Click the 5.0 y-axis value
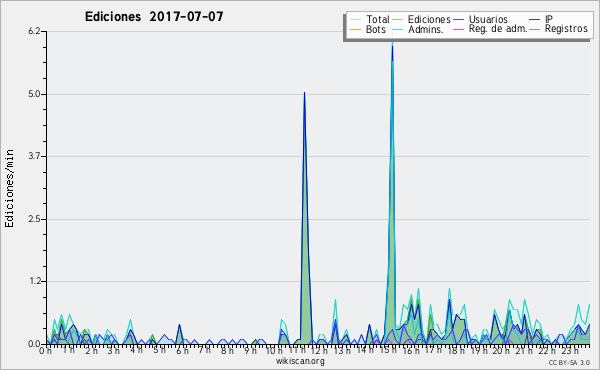Screen dimensions: 600x370 point(34,94)
